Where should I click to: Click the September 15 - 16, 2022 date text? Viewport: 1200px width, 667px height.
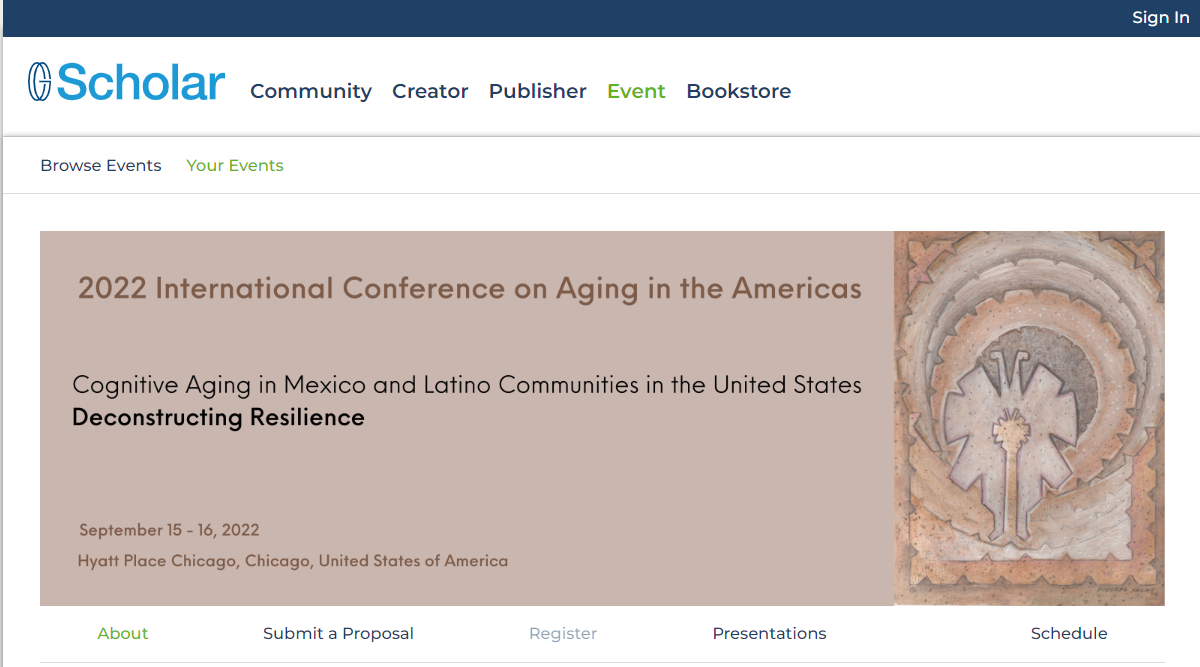(169, 530)
